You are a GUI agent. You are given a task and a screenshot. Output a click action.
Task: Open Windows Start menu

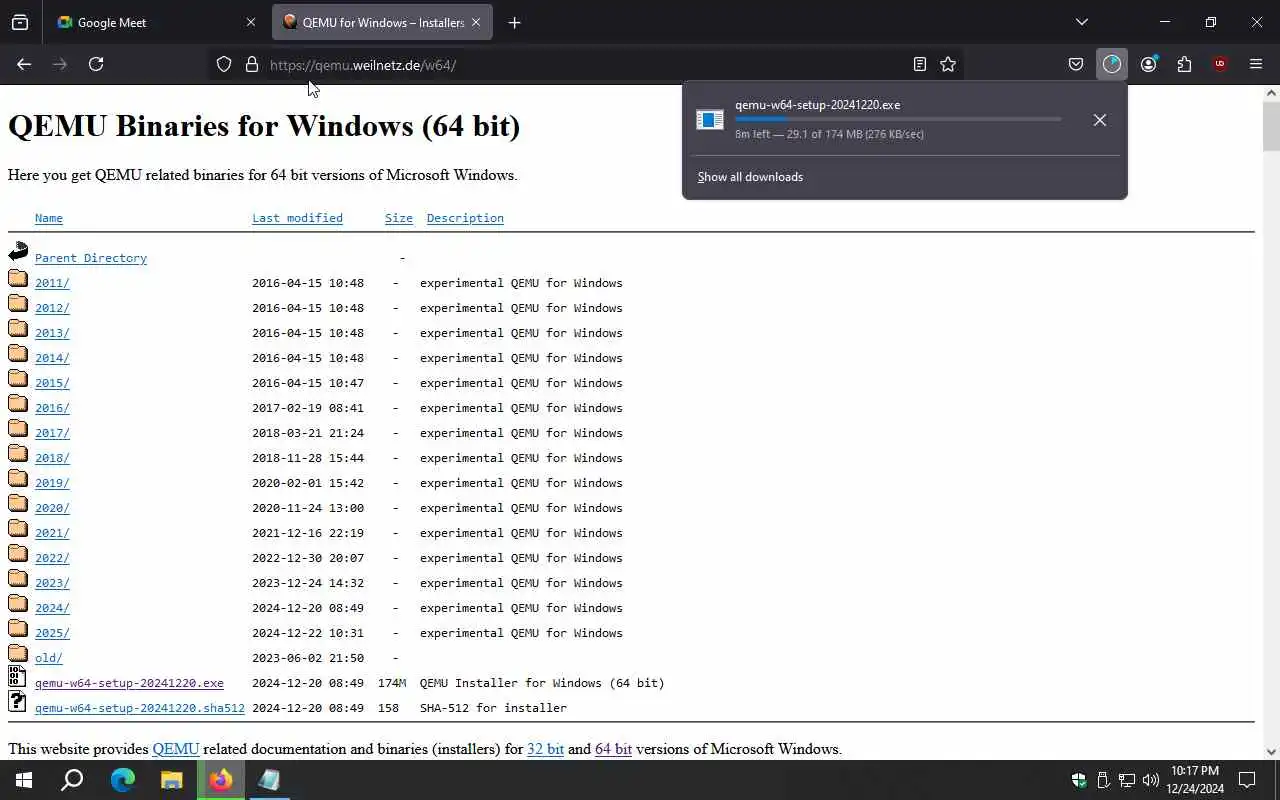click(24, 780)
